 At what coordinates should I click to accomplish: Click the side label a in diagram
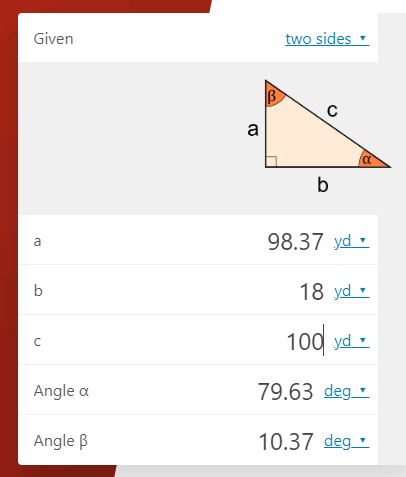253,129
